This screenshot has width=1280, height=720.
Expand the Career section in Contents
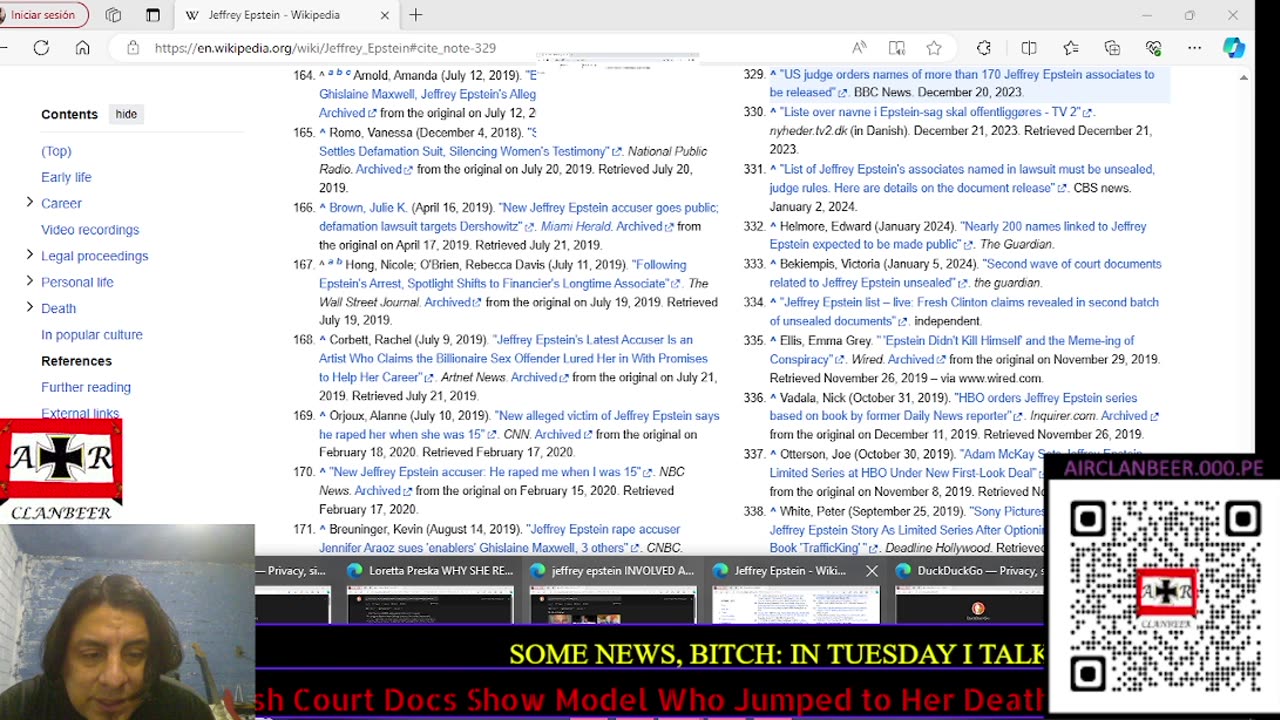coord(30,203)
